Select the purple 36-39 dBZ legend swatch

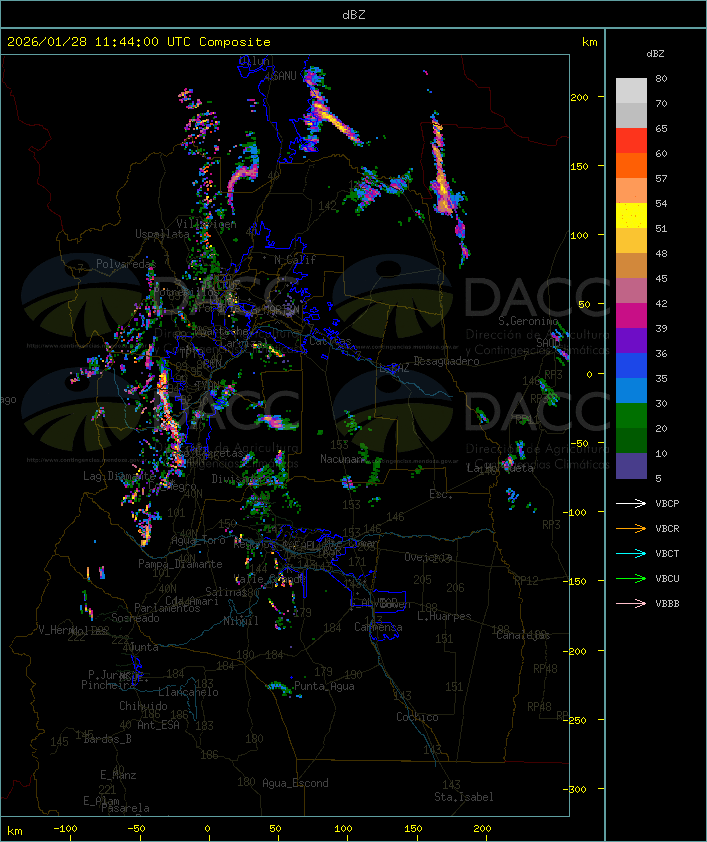pyautogui.click(x=631, y=341)
